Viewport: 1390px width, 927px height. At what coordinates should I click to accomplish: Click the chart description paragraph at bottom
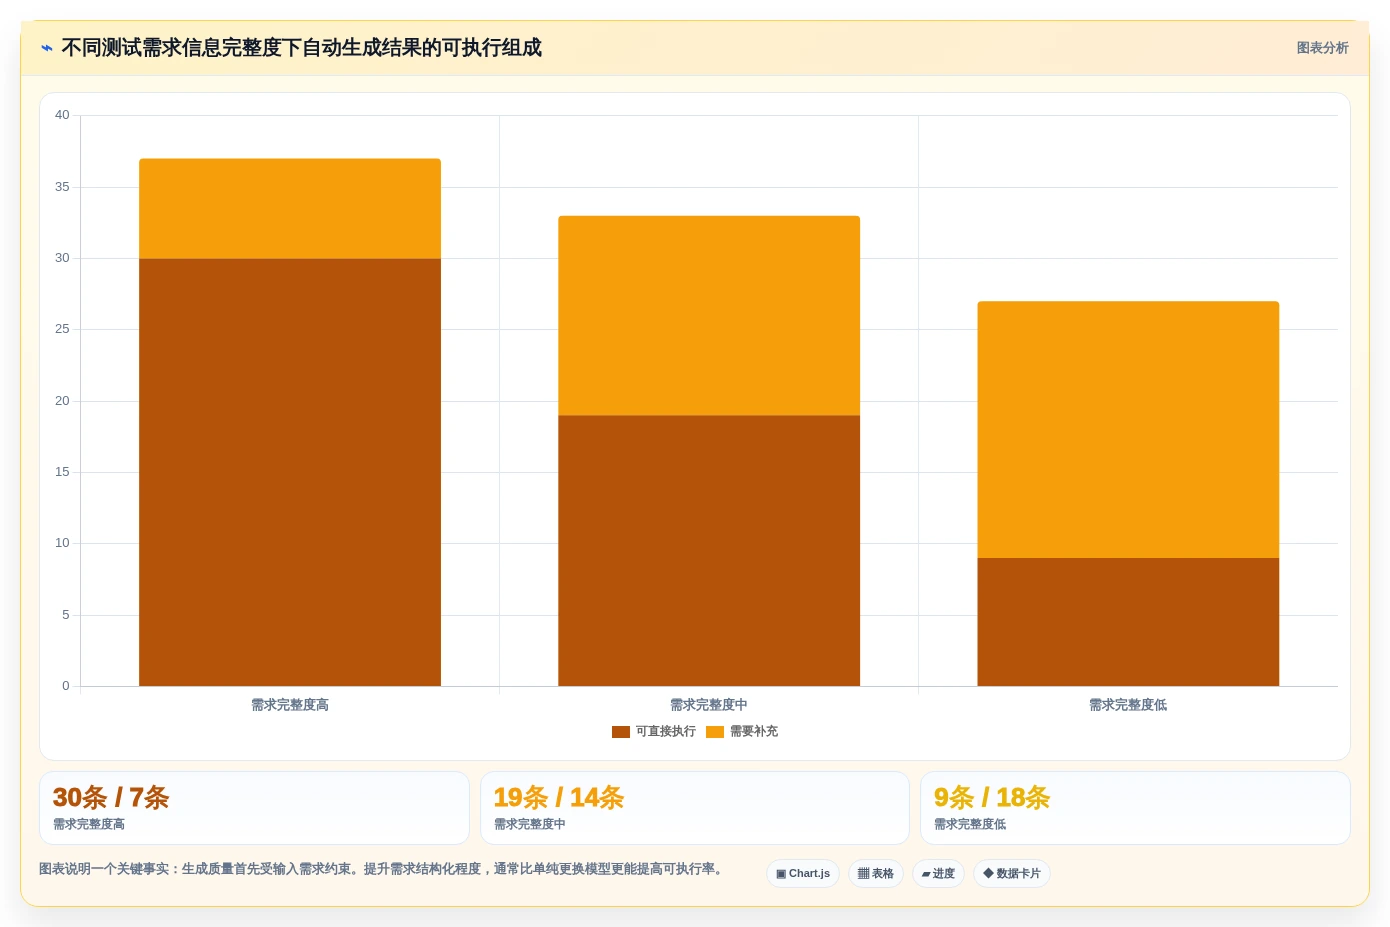point(383,869)
